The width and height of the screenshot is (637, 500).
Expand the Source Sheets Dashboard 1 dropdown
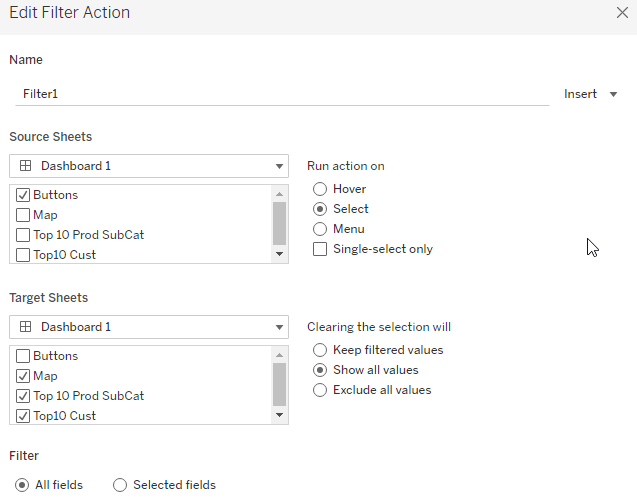tap(149, 166)
